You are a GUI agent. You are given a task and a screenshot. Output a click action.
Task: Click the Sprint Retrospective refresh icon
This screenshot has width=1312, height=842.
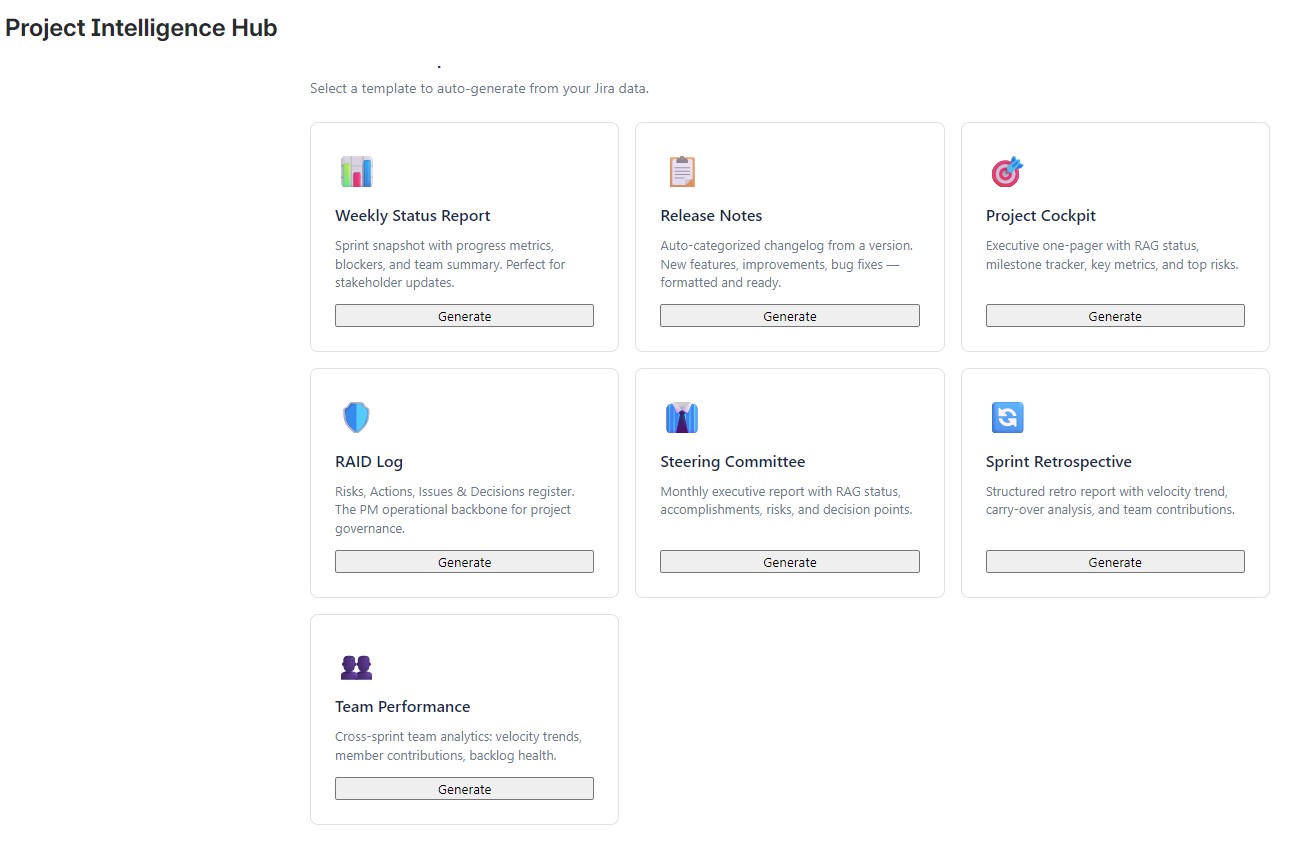pos(1007,417)
